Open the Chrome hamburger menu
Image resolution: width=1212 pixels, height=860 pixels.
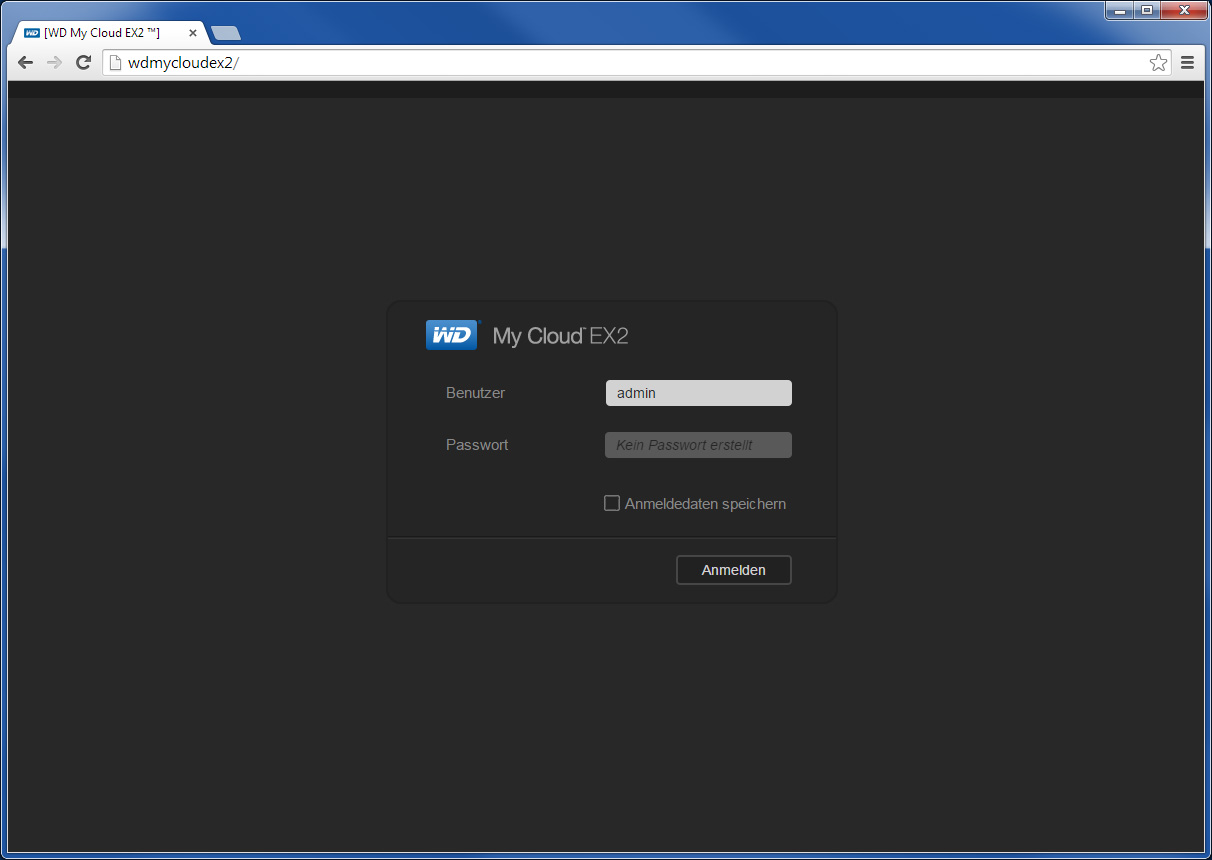(x=1188, y=63)
